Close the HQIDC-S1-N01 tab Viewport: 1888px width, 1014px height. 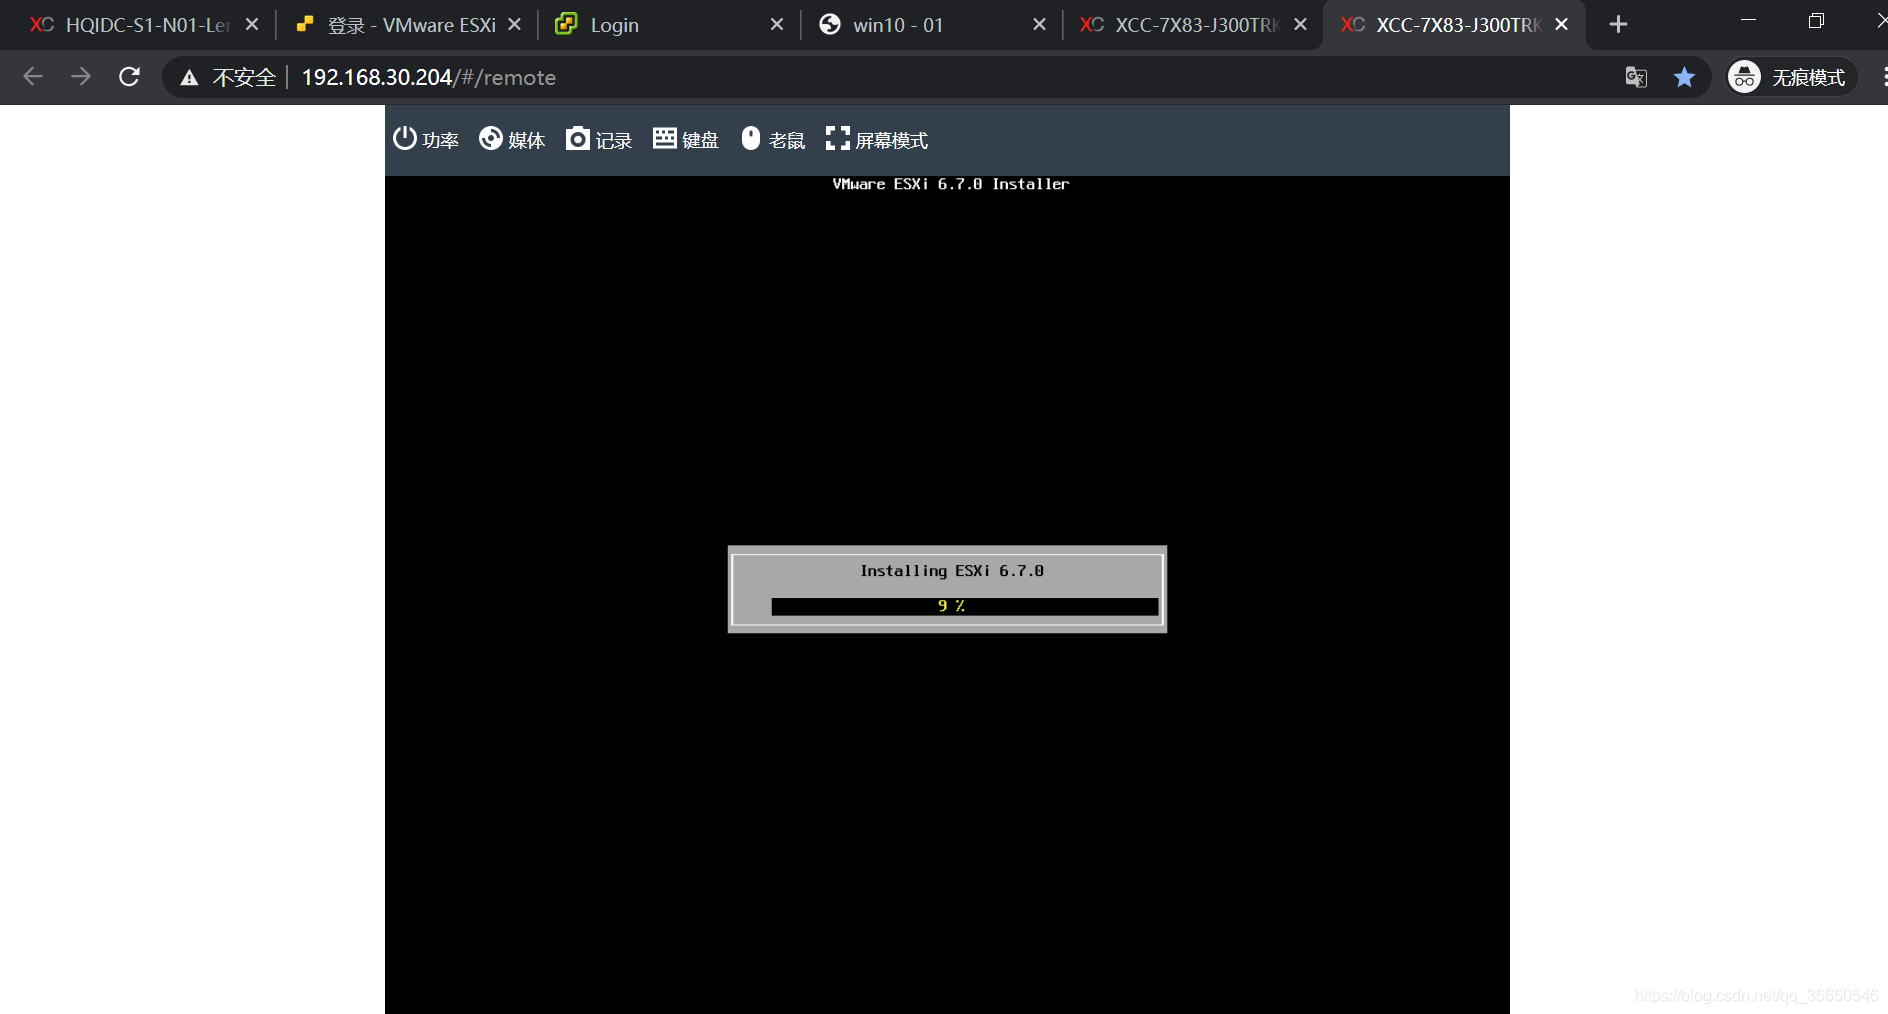pos(252,24)
